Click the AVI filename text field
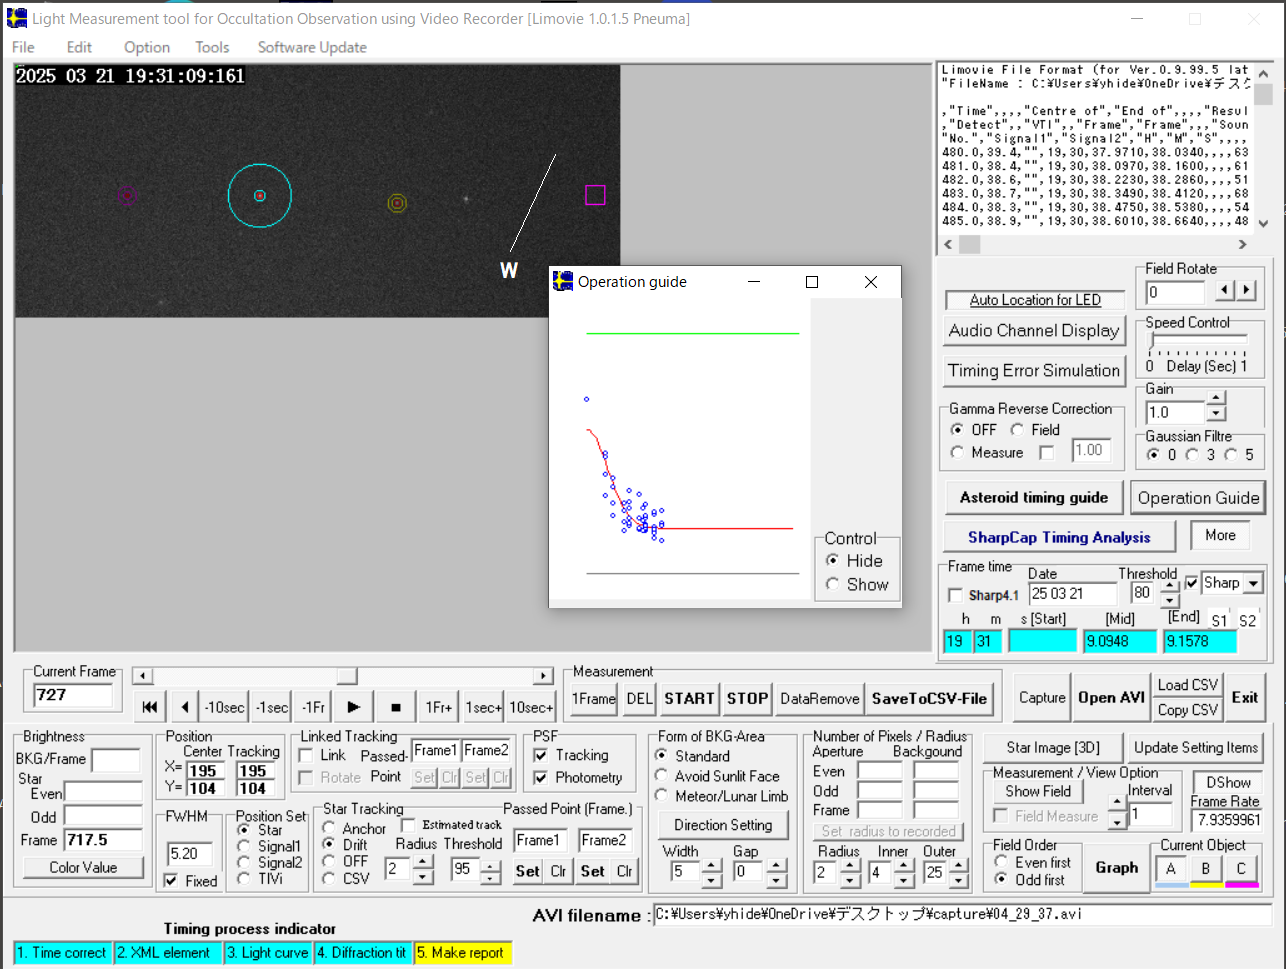This screenshot has height=969, width=1286. 960,914
